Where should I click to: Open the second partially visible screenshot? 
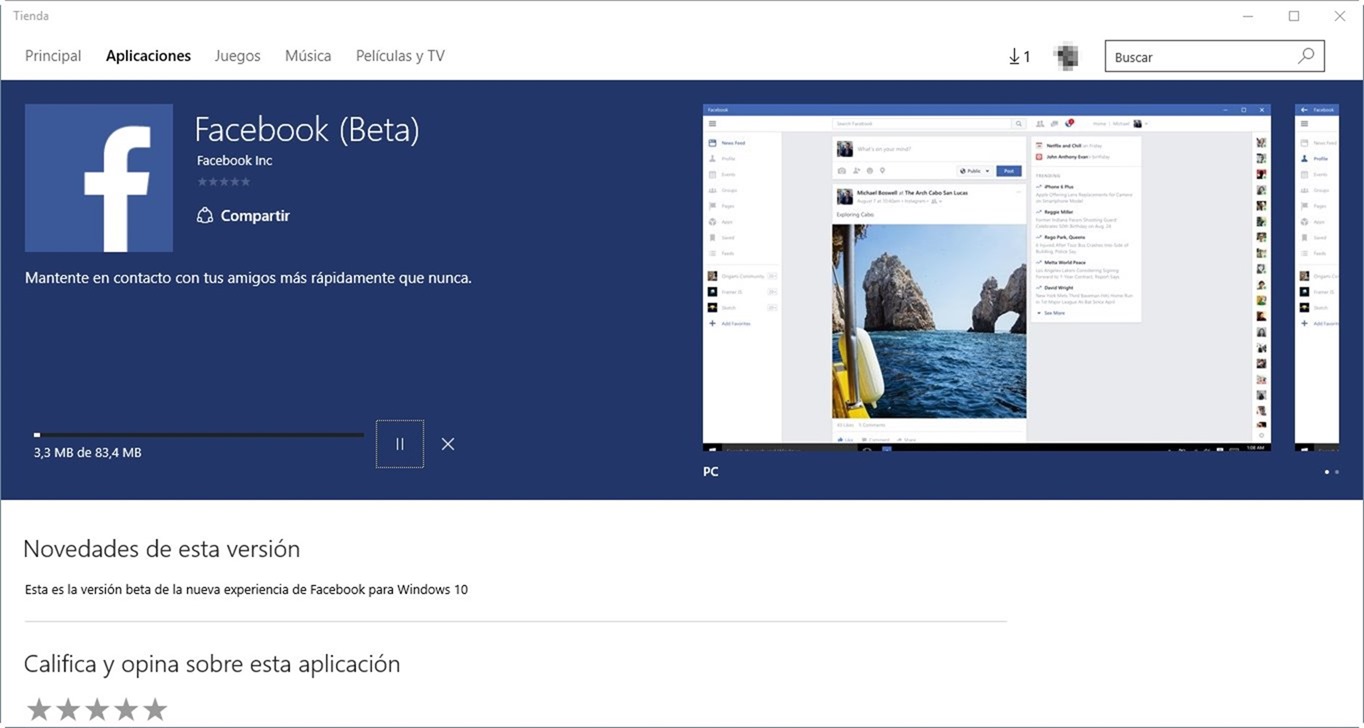coord(1317,277)
